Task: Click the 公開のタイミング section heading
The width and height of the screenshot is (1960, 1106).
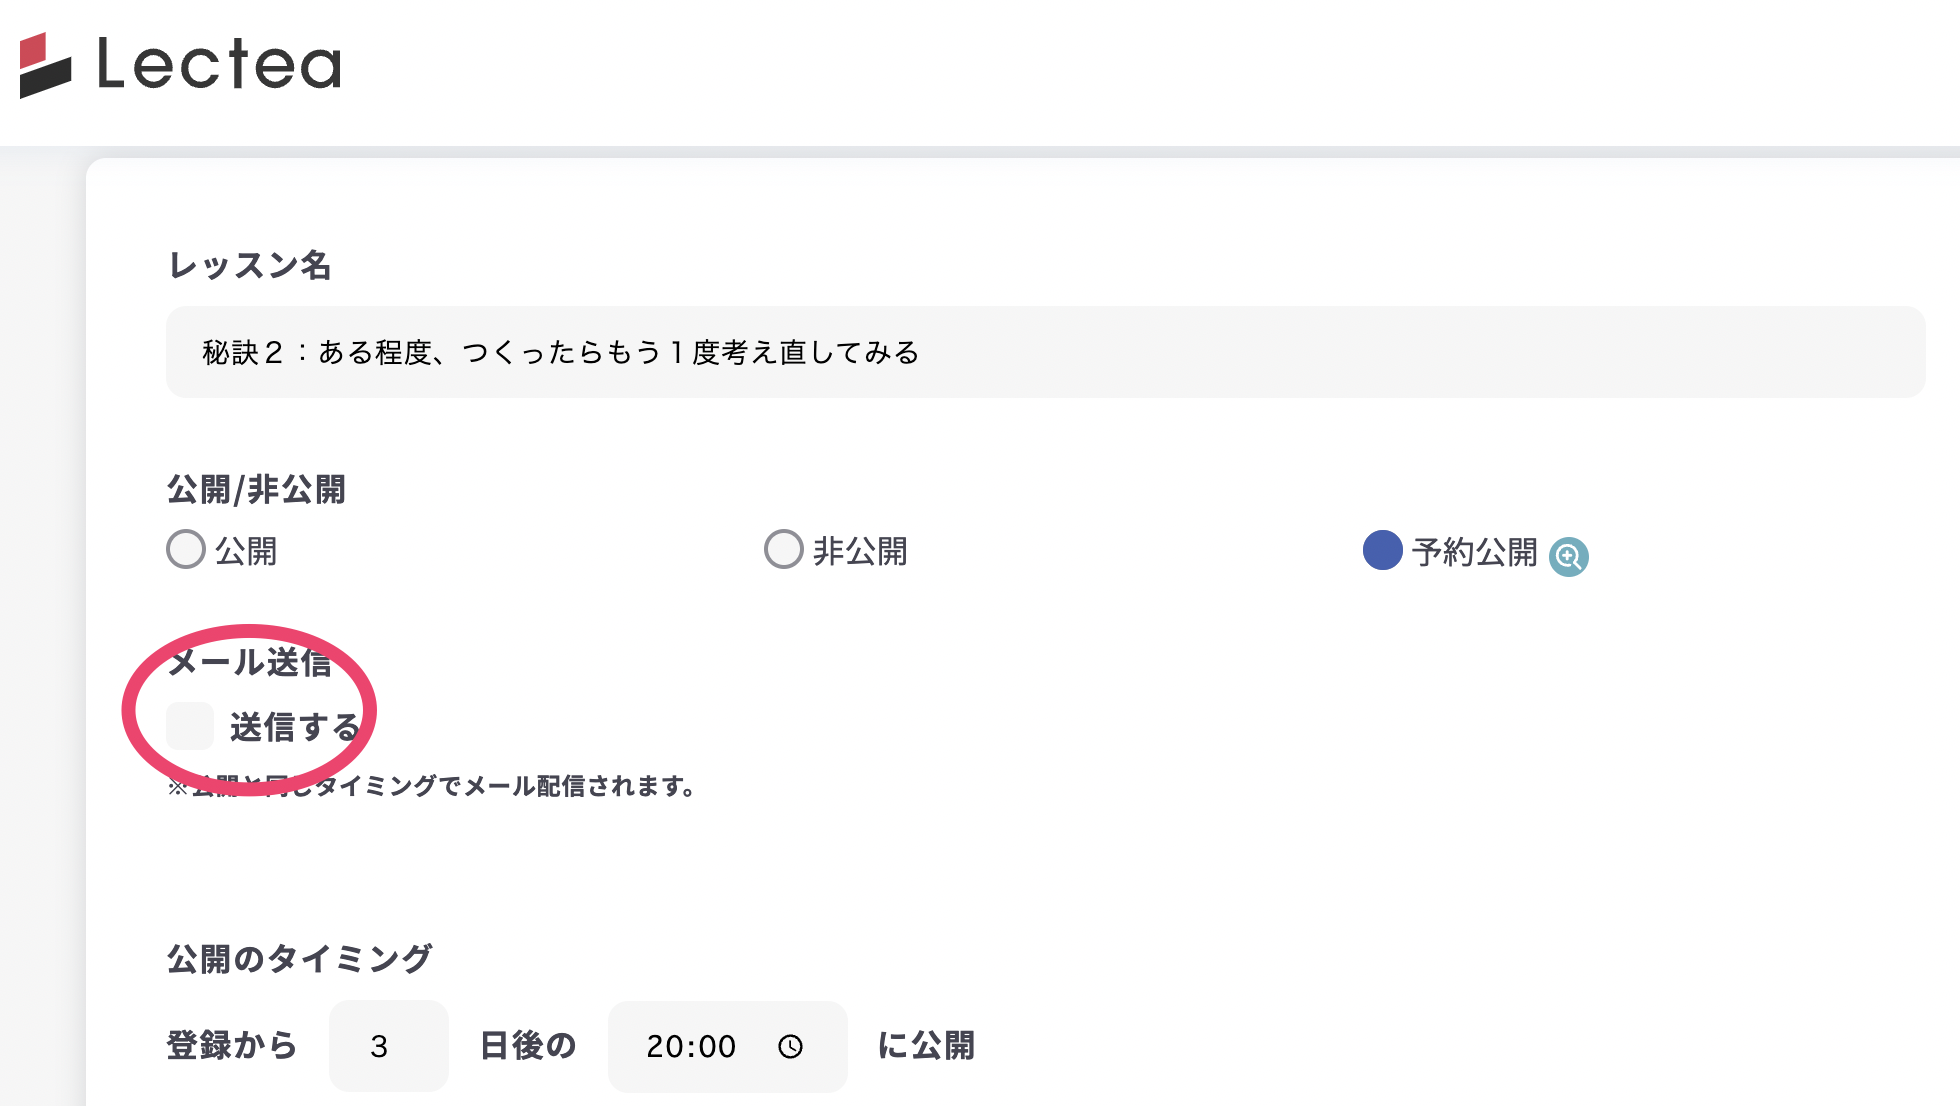Action: click(x=299, y=958)
